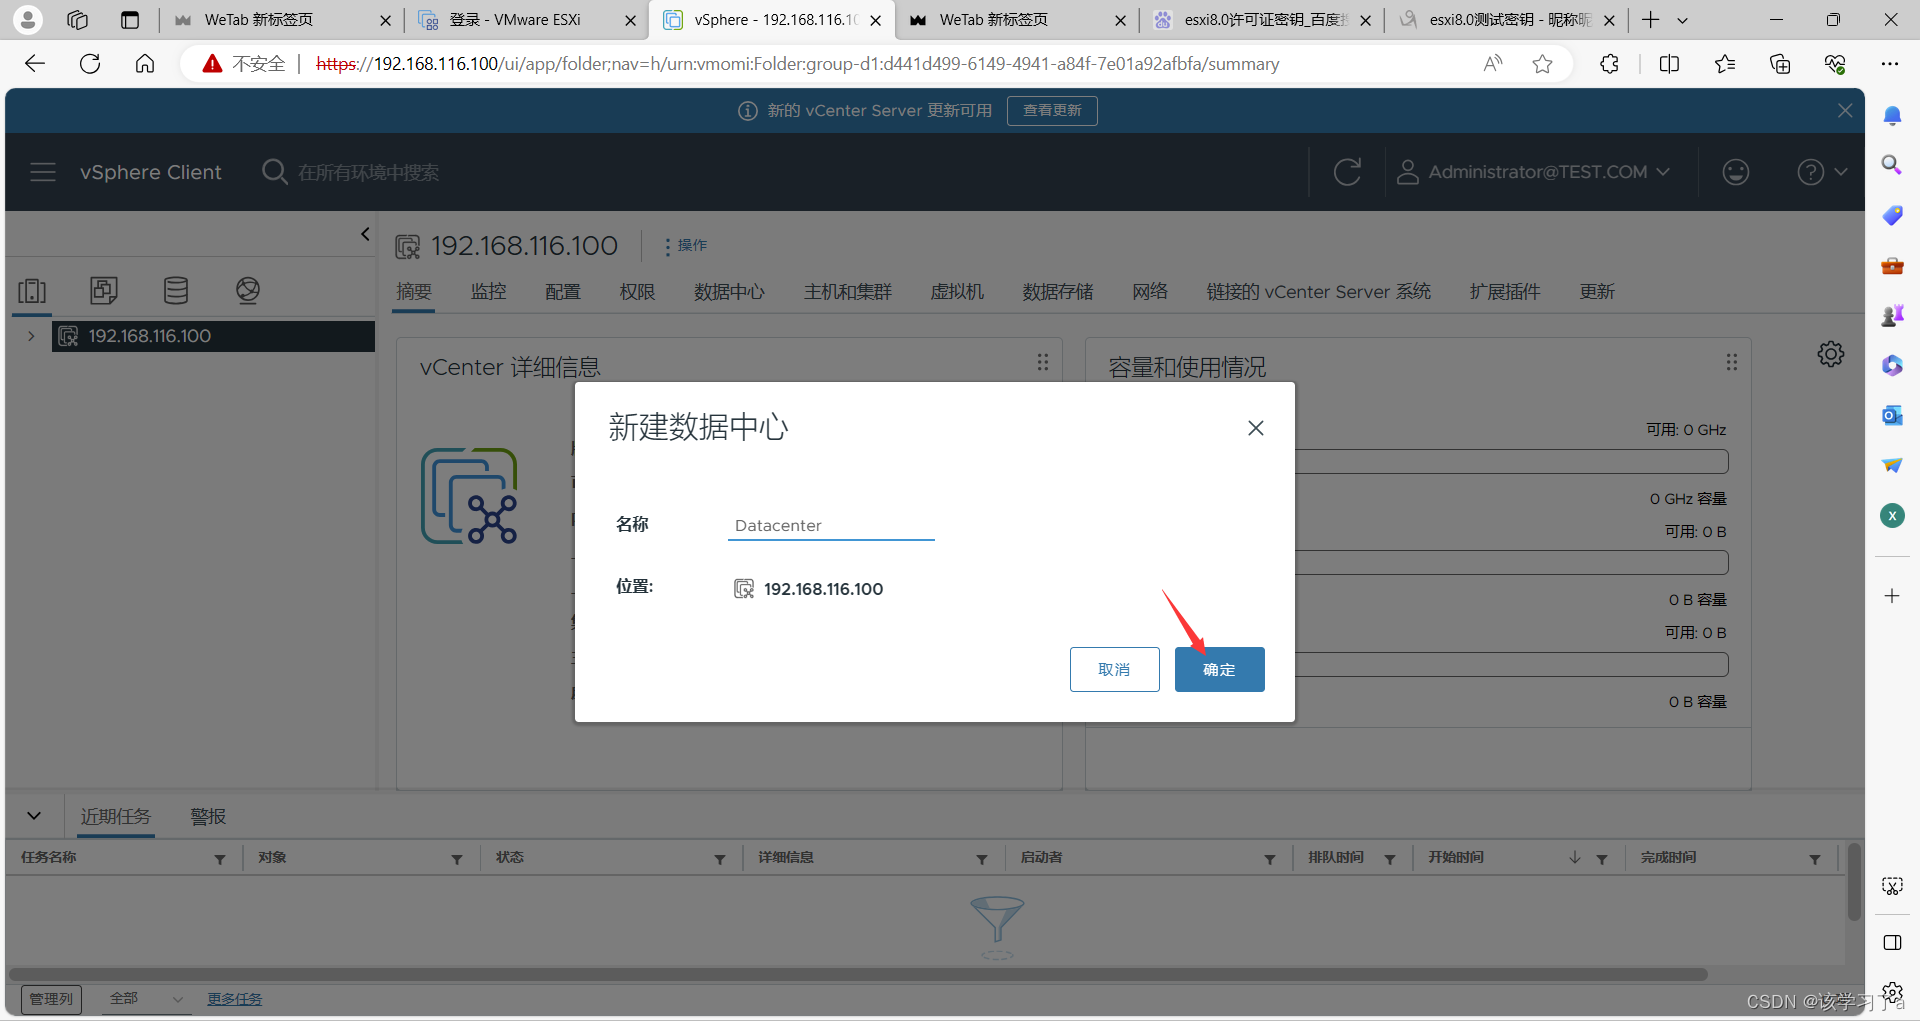1920x1021 pixels.
Task: Close the 新建数据中心 dialog
Action: (1256, 428)
